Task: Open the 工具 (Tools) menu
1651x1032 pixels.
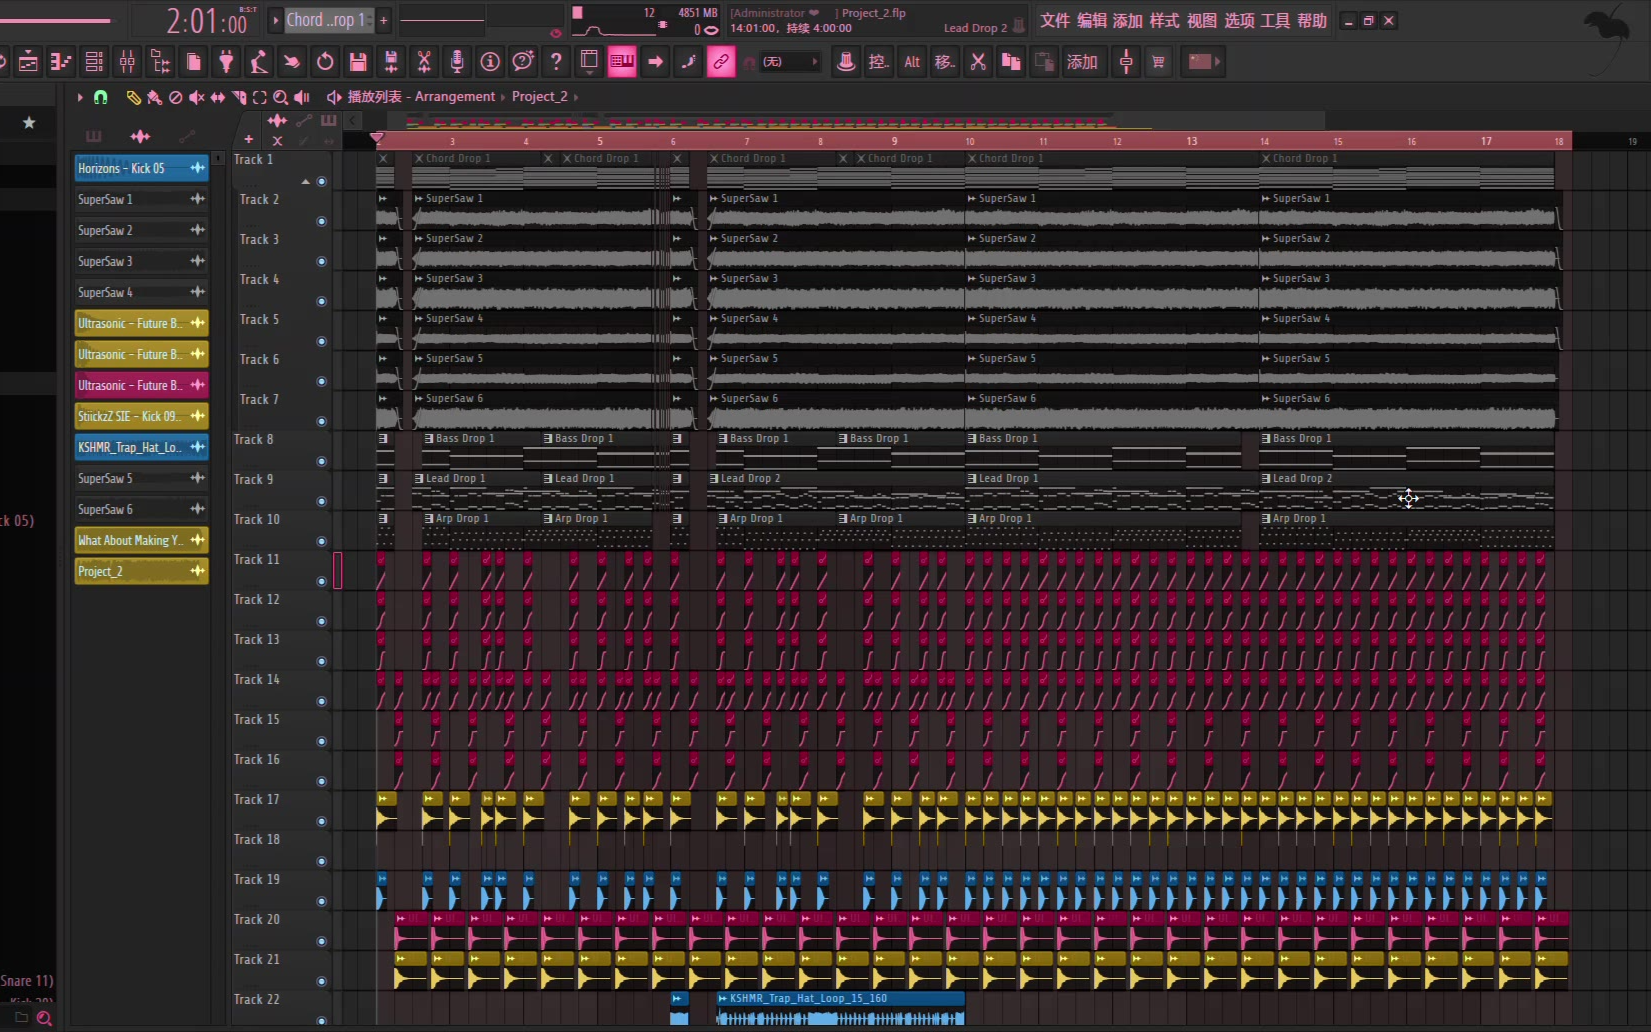Action: pos(1275,21)
